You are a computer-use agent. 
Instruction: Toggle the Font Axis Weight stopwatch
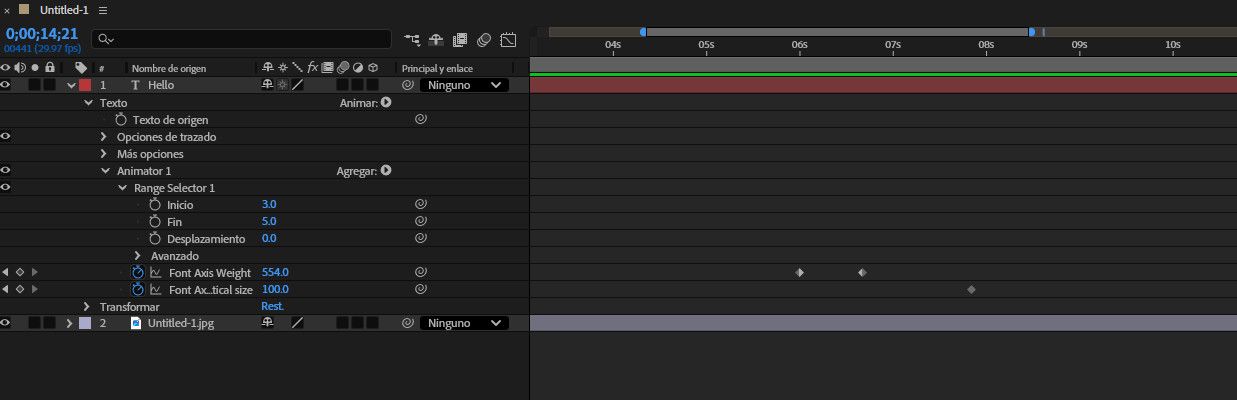point(138,273)
